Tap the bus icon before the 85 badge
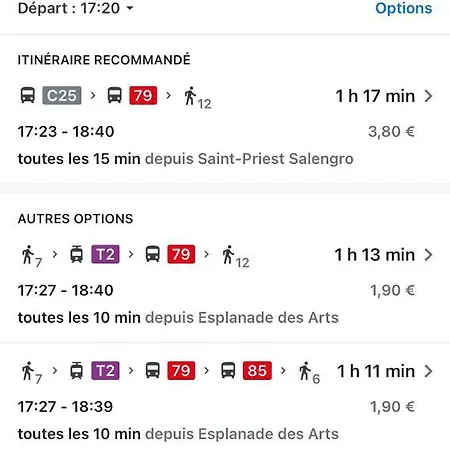 (228, 371)
